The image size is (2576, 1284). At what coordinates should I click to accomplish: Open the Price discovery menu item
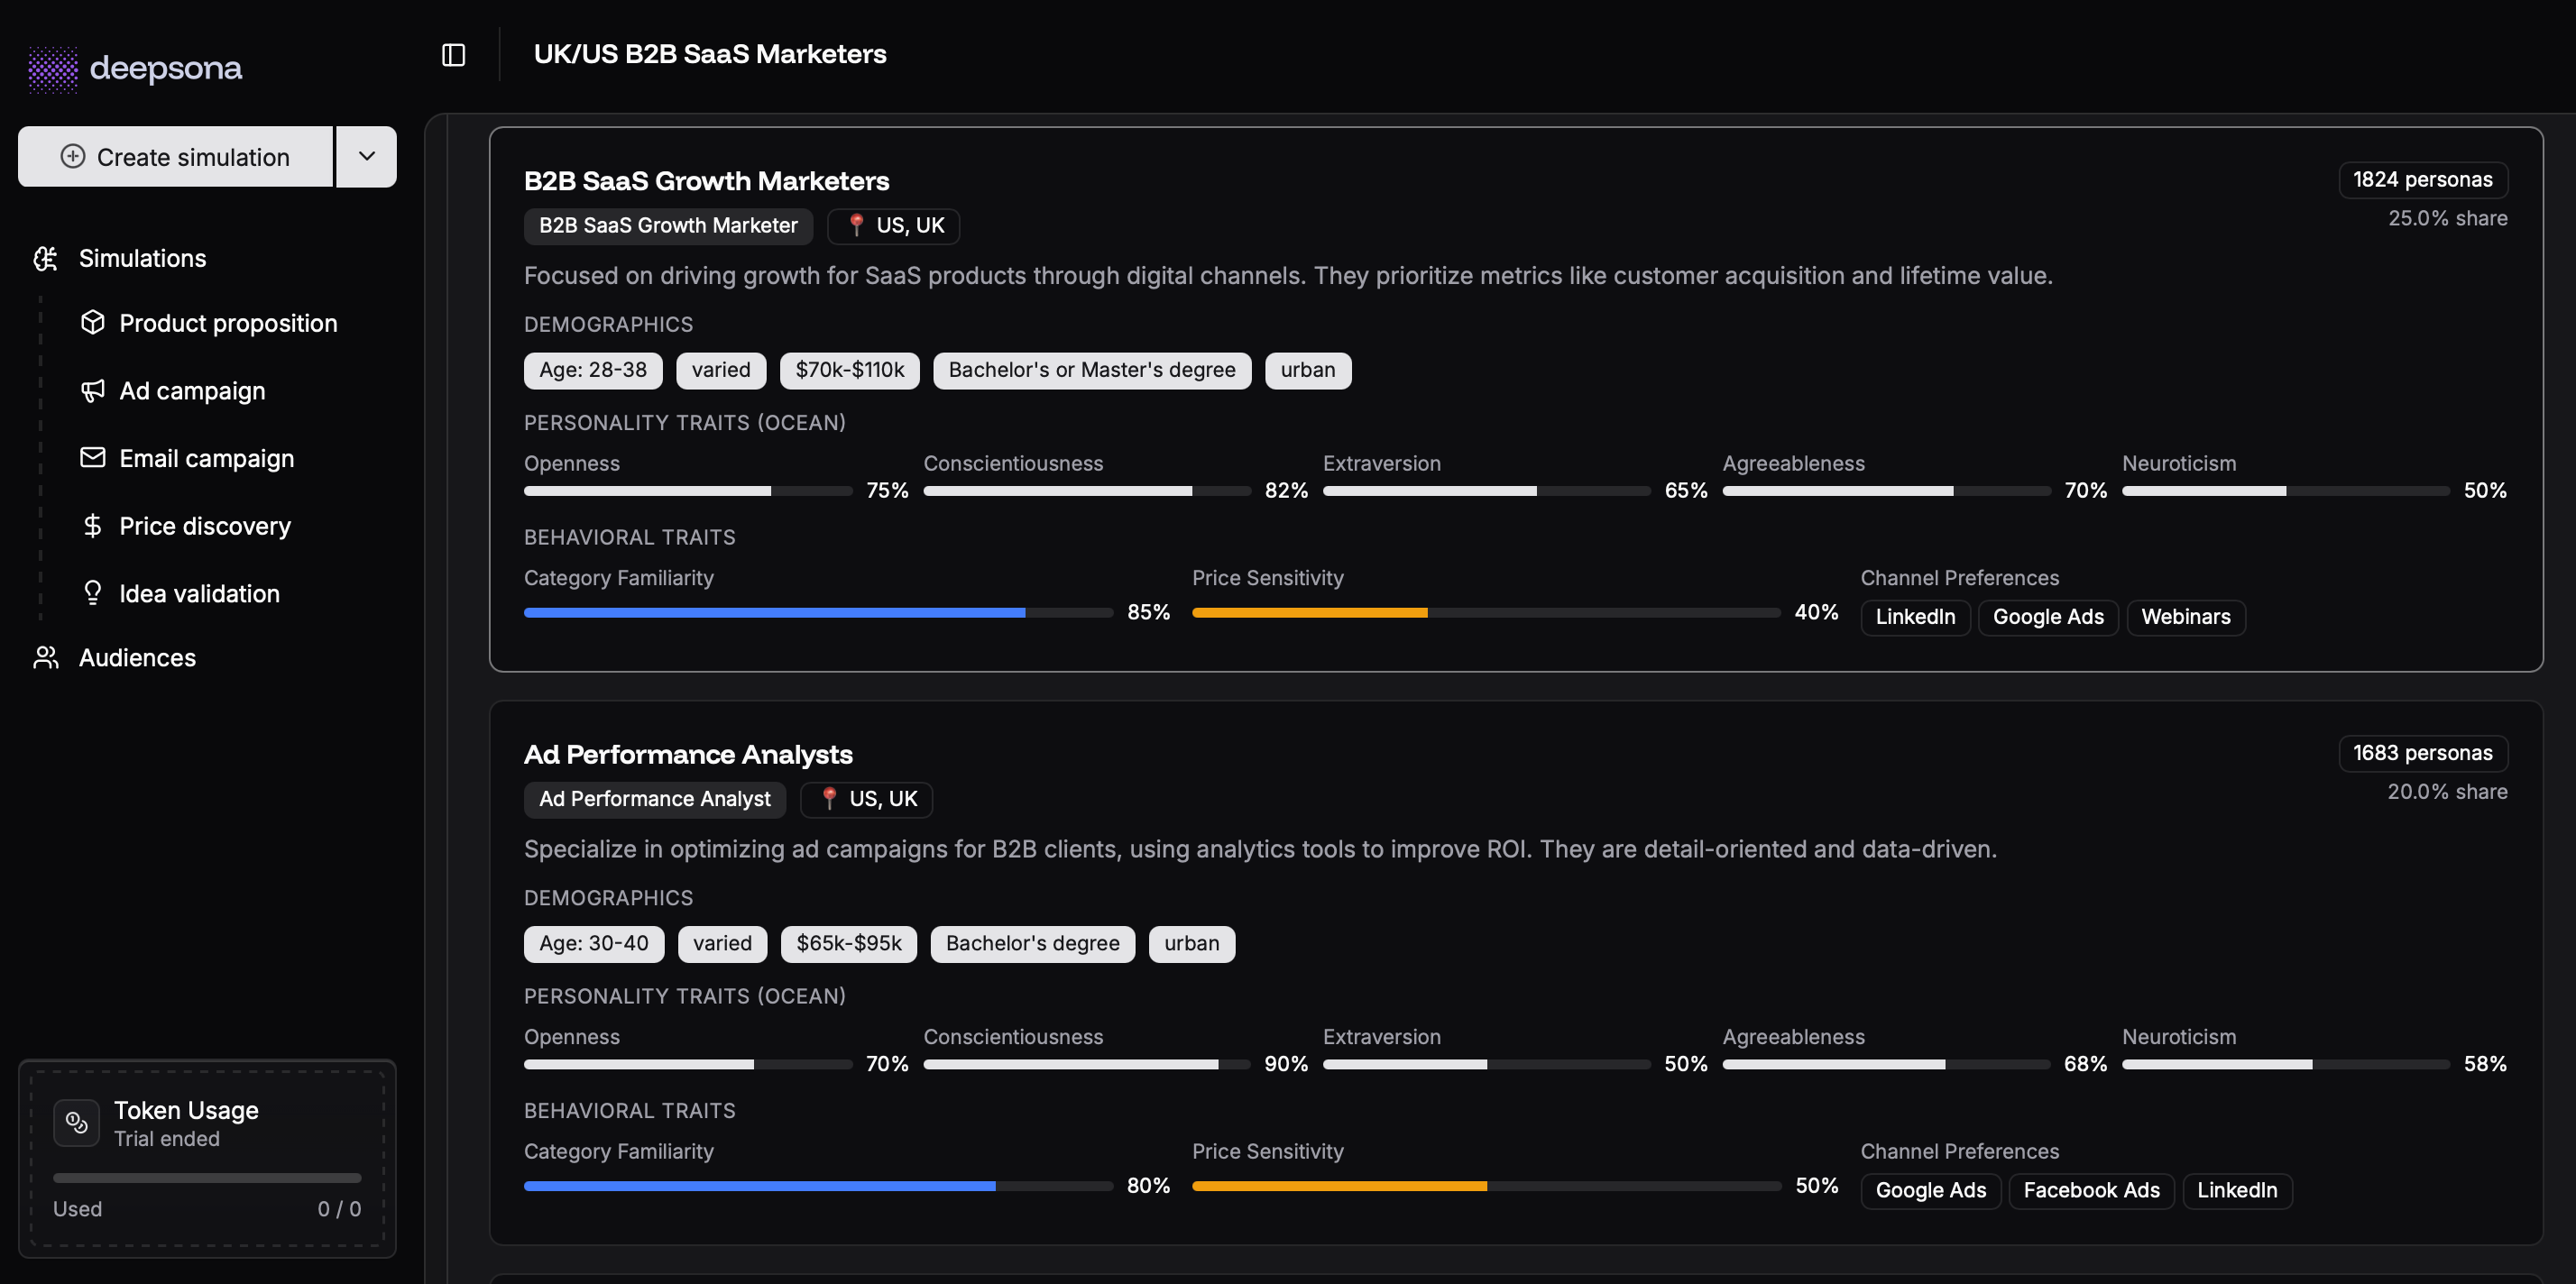(204, 526)
